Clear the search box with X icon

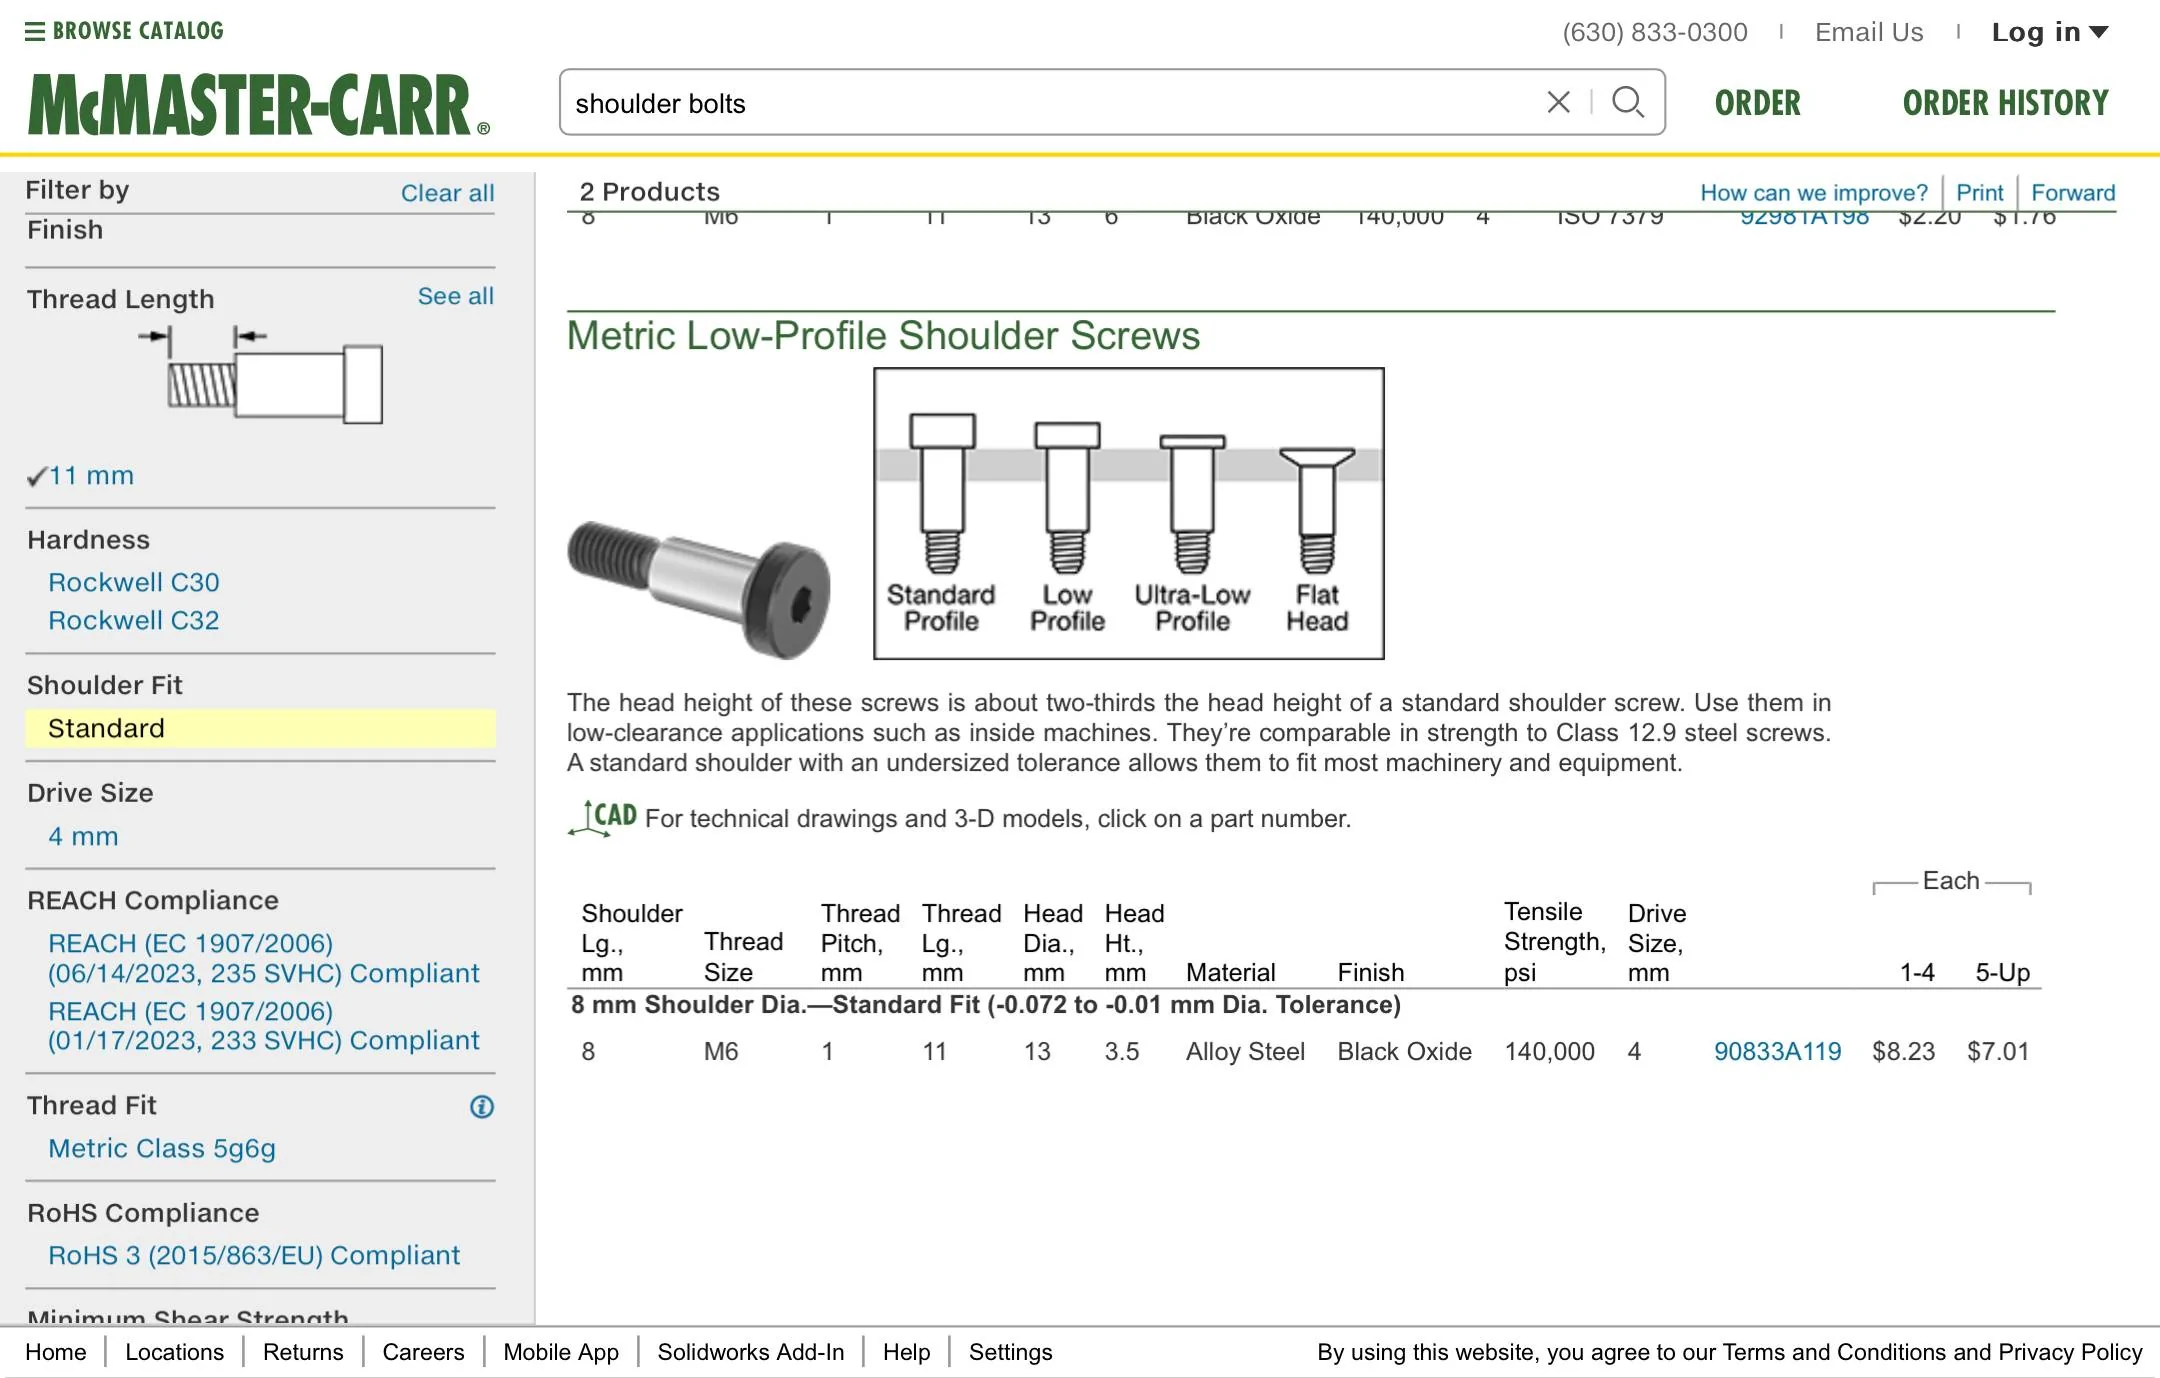pos(1558,102)
